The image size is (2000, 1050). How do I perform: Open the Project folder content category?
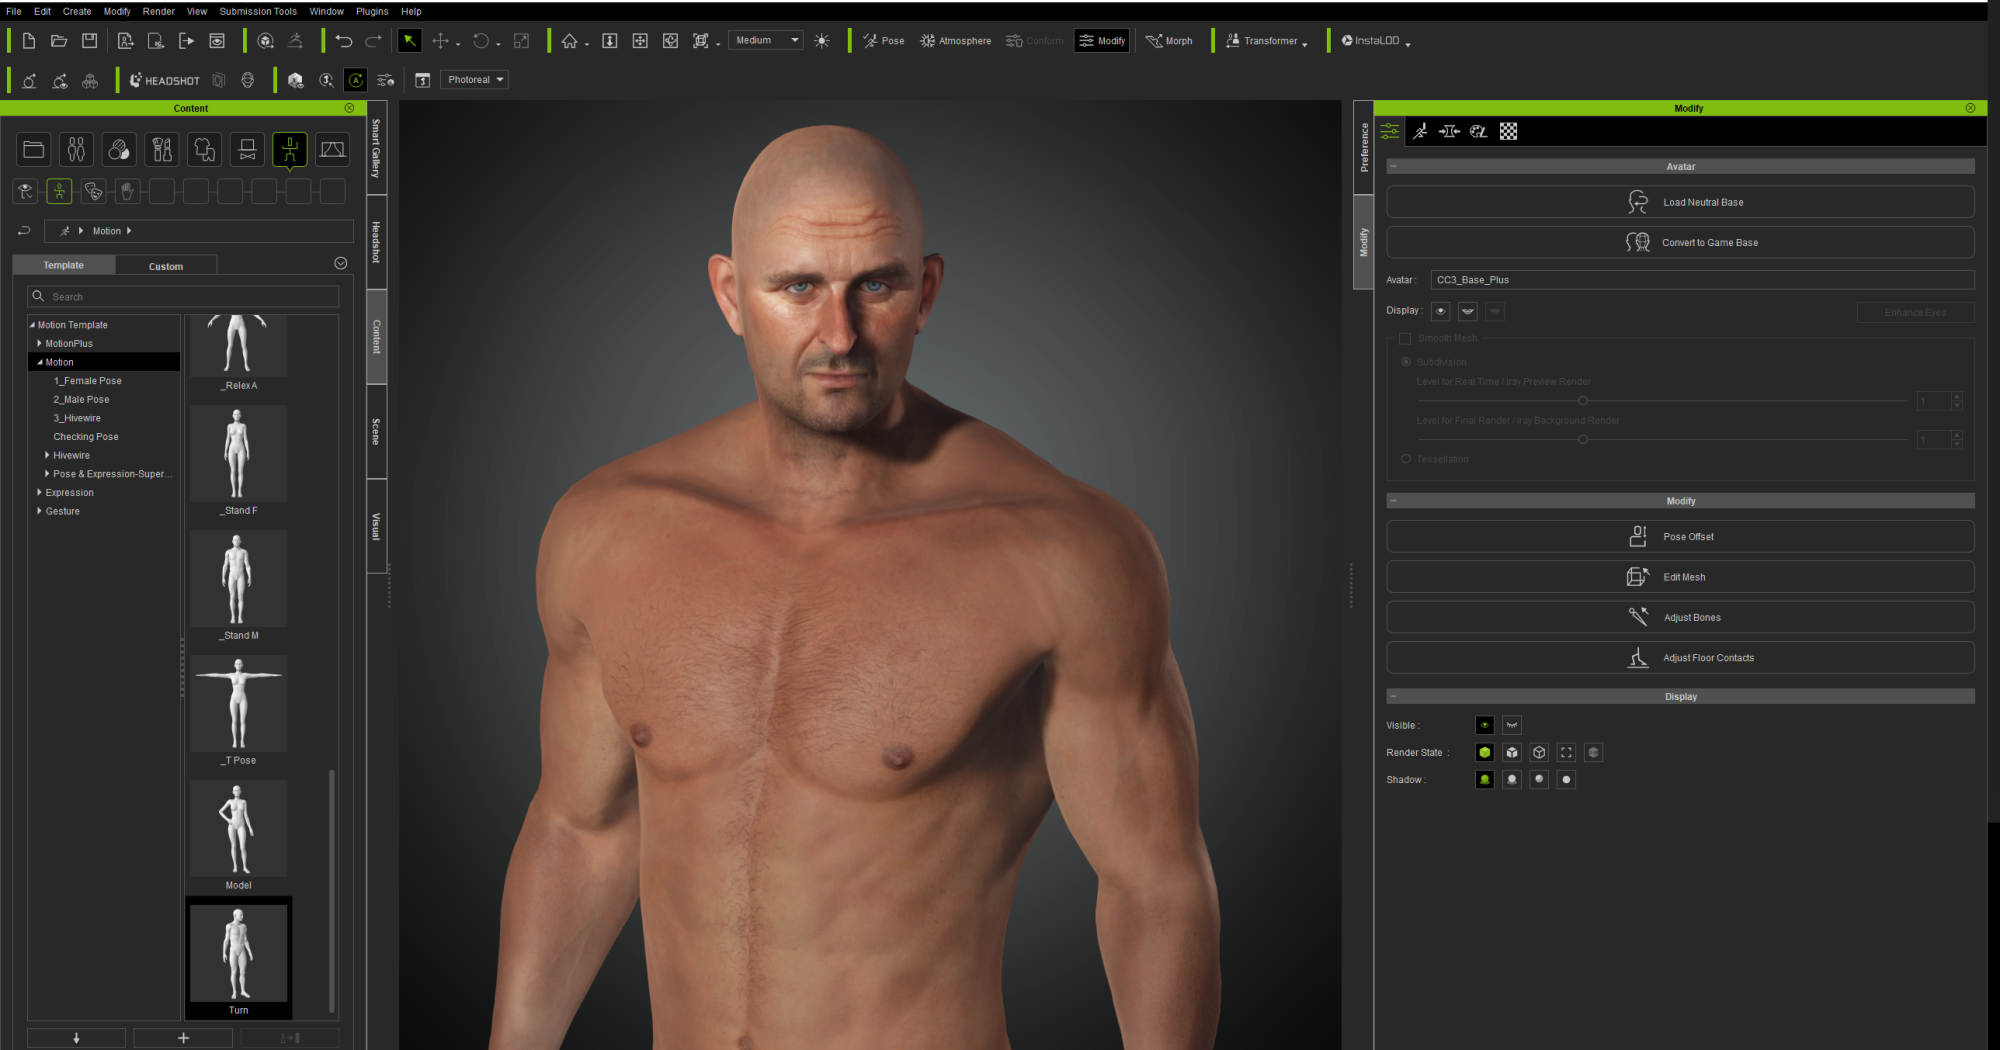[33, 150]
